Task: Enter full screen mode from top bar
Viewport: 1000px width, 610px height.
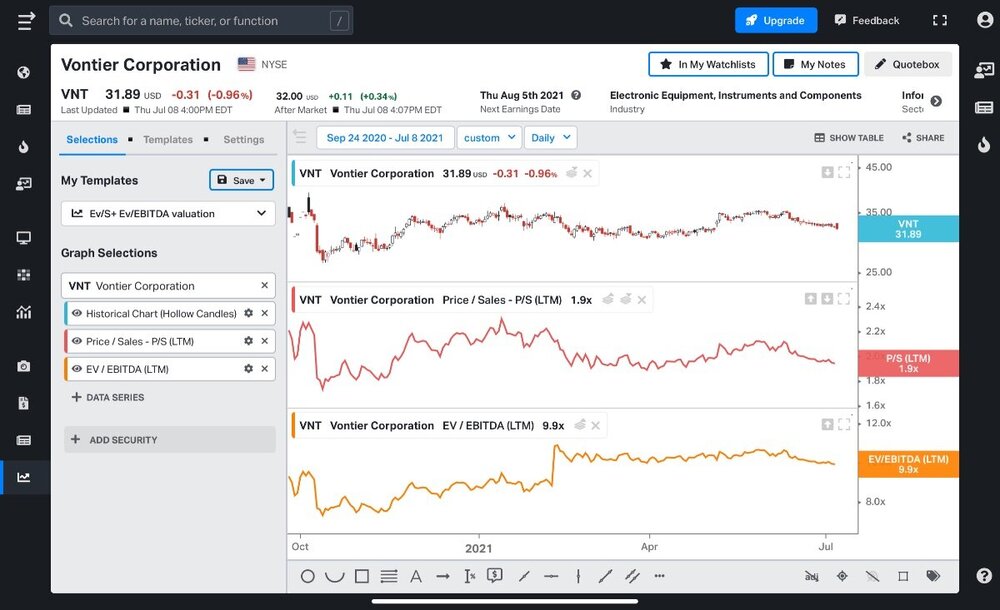Action: point(939,20)
